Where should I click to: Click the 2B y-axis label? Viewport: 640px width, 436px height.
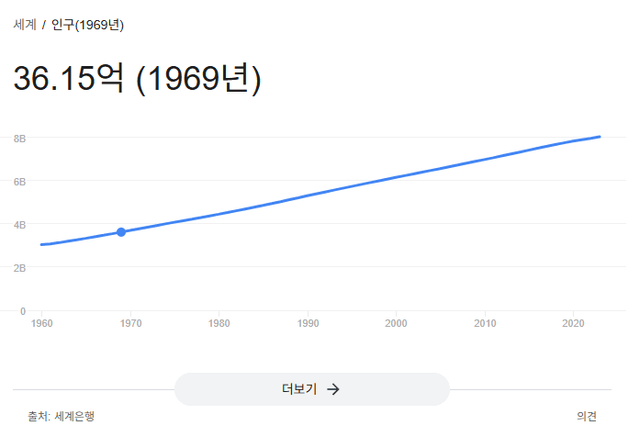coord(19,268)
